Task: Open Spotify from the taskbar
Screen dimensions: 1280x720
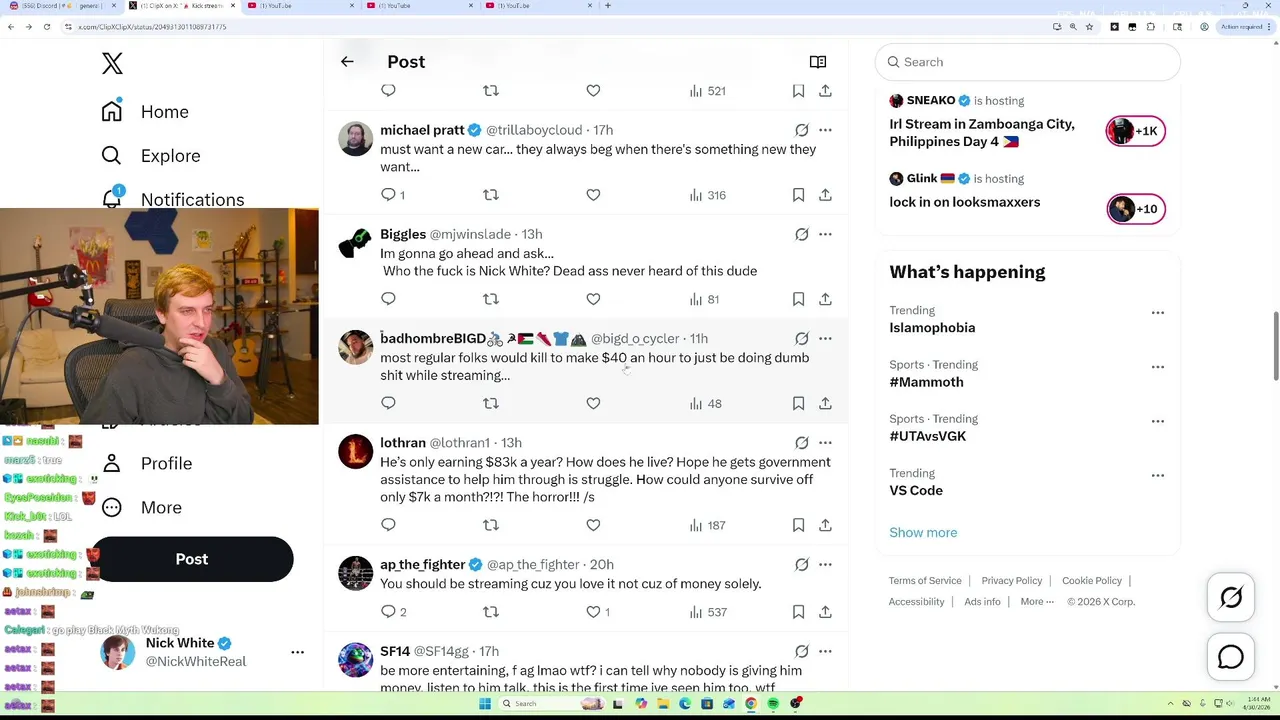Action: pos(773,704)
